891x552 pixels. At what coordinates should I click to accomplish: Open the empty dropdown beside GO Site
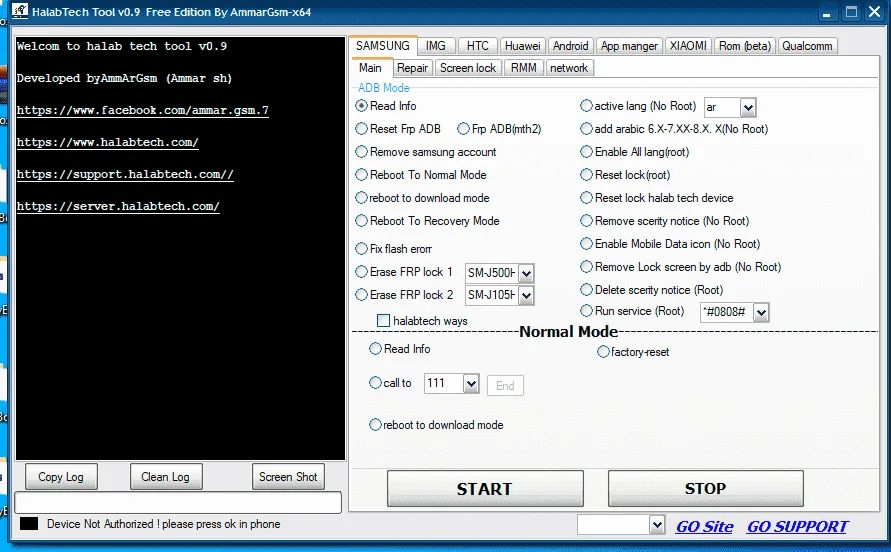click(x=657, y=525)
